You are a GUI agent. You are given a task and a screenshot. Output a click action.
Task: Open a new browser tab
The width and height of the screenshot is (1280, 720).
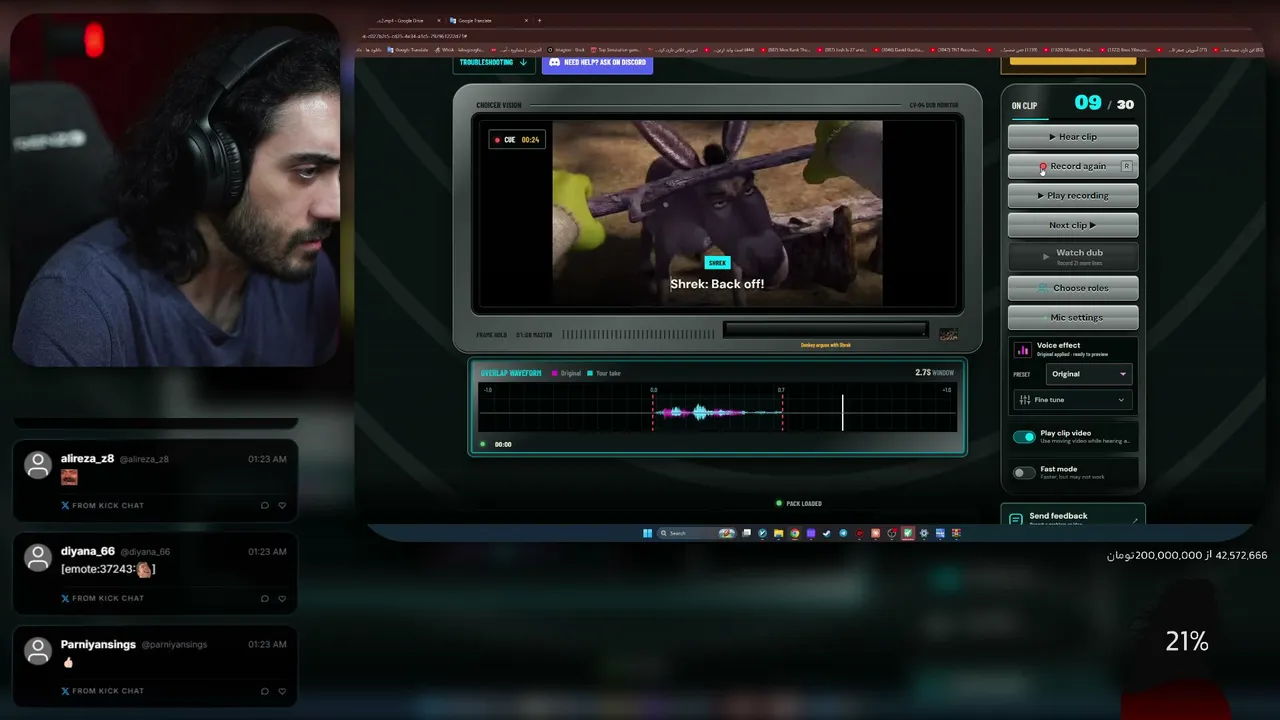point(539,20)
